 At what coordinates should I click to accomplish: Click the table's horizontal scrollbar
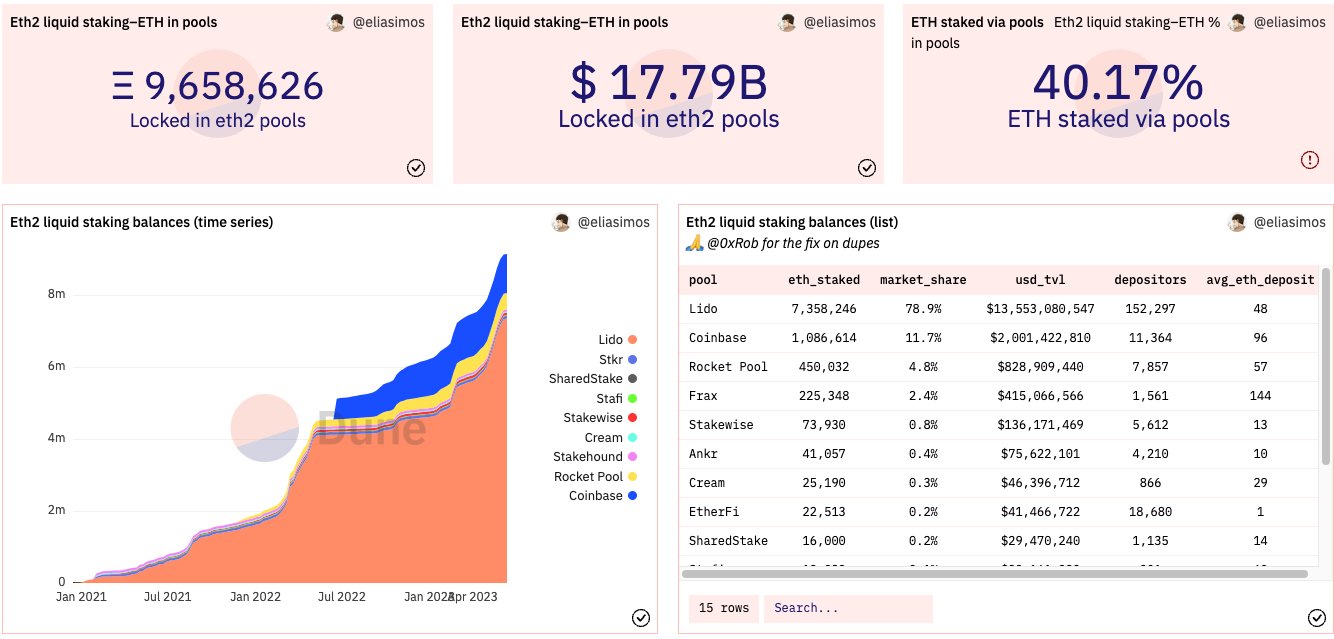tap(995, 574)
